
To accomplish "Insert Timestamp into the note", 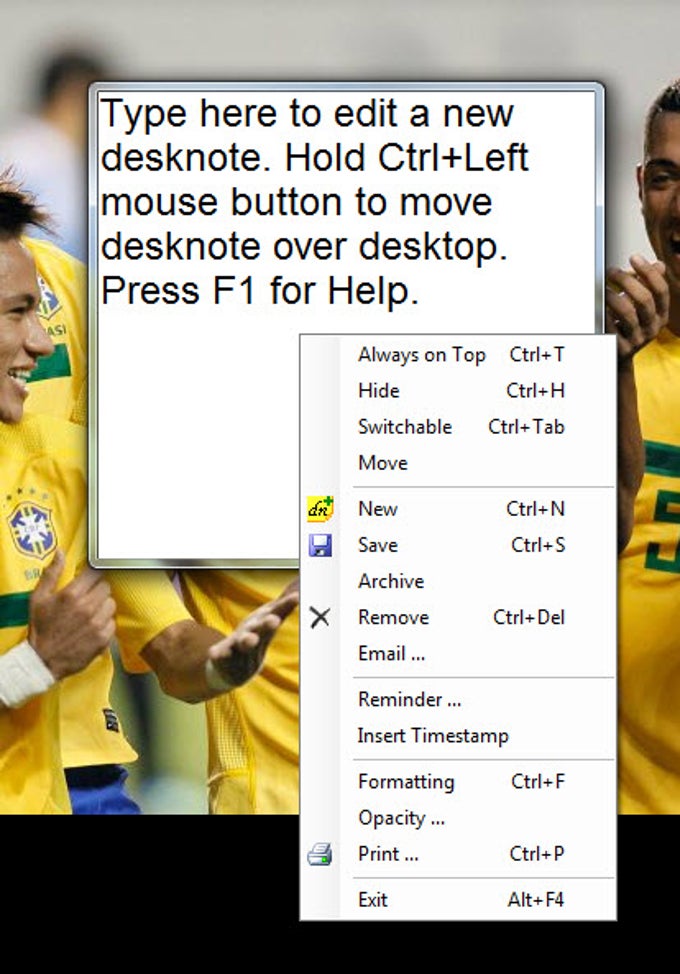I will point(458,735).
